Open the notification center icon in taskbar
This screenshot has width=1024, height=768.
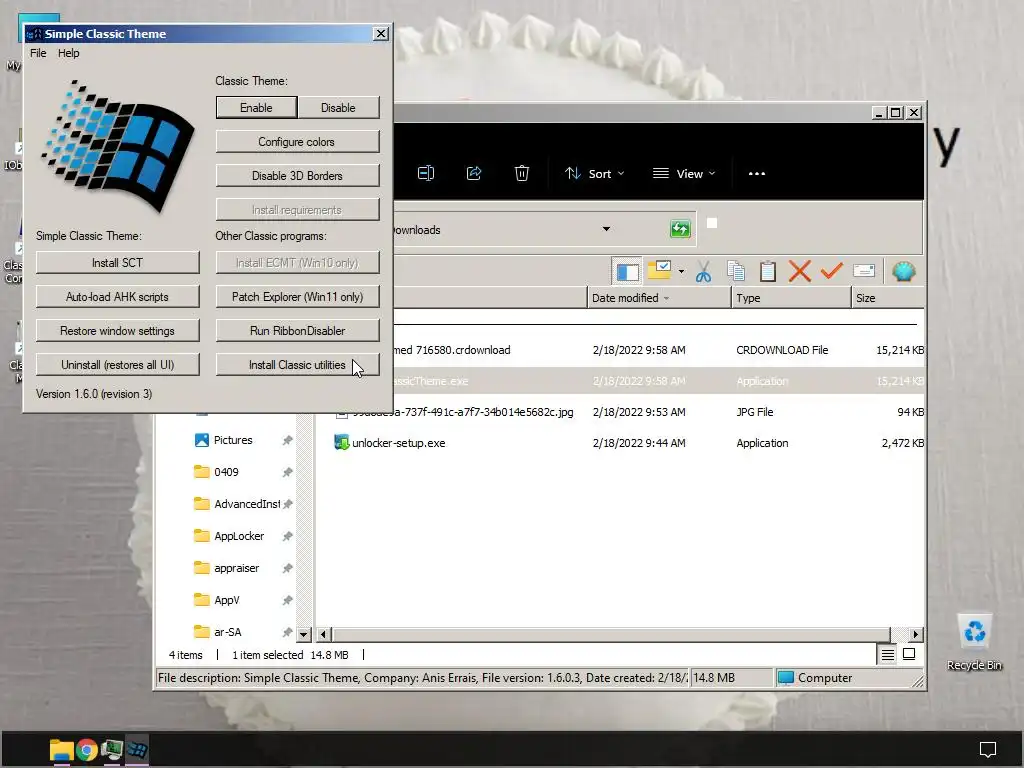click(x=988, y=750)
